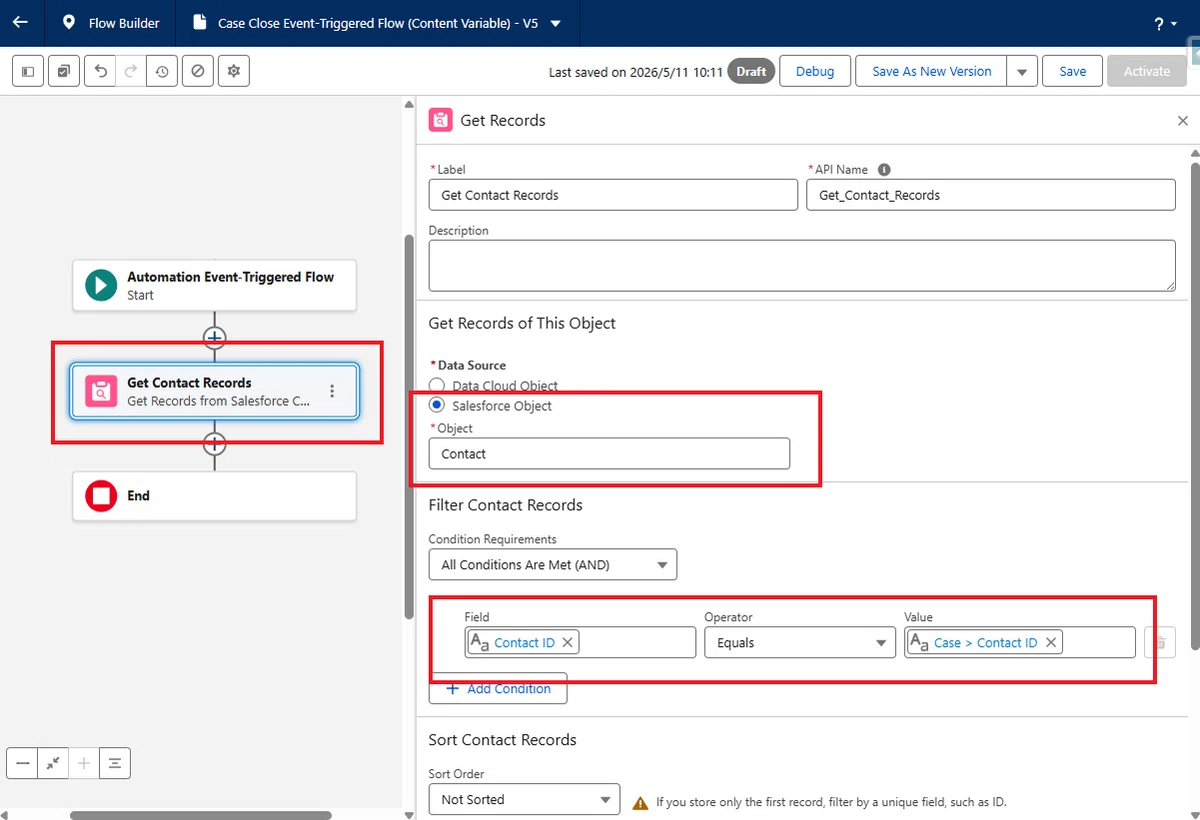Click the Last saved timestamp text
1200x820 pixels.
tap(636, 72)
